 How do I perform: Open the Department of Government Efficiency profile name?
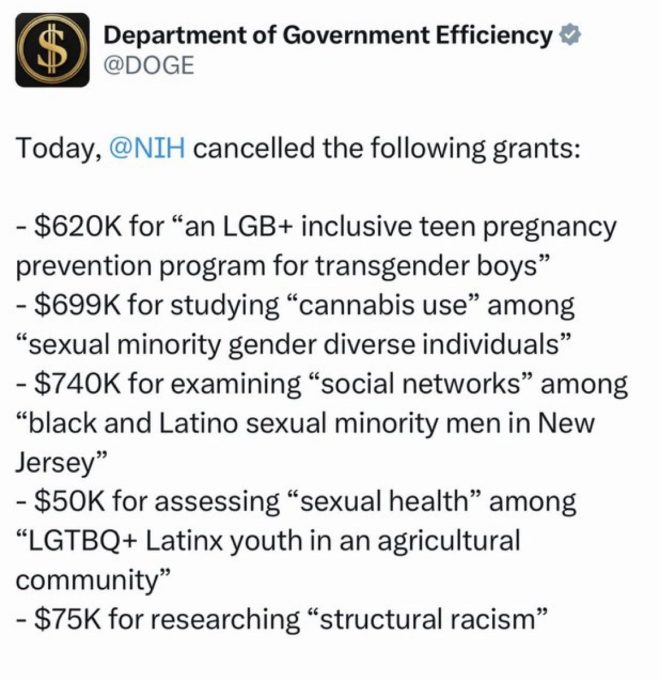pos(328,35)
